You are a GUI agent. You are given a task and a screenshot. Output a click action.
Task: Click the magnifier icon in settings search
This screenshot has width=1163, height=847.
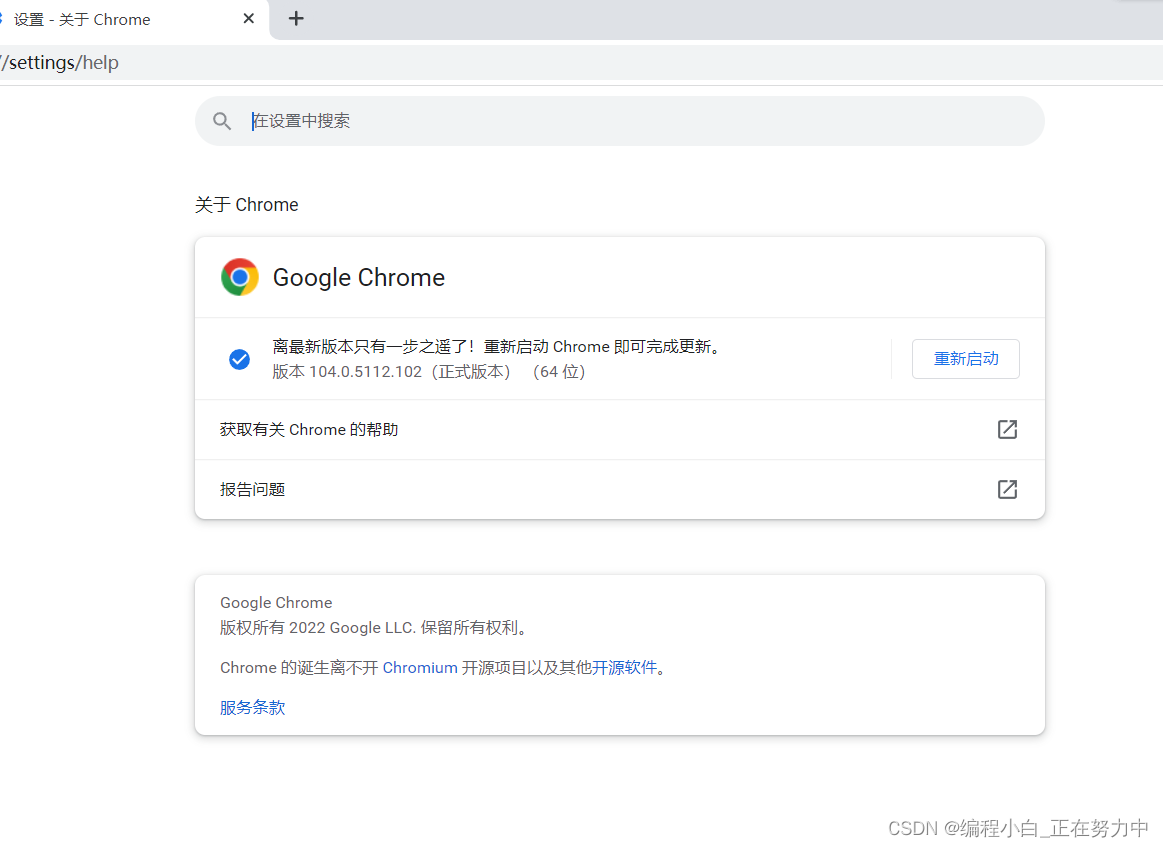pyautogui.click(x=222, y=121)
